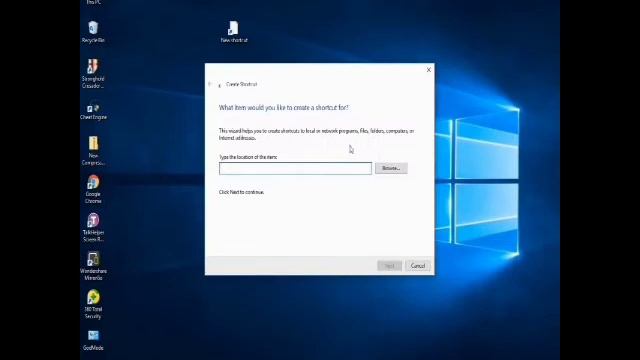Viewport: 640px width, 360px height.
Task: Select the Wondershare MirrorGo desktop icon
Action: 93,266
